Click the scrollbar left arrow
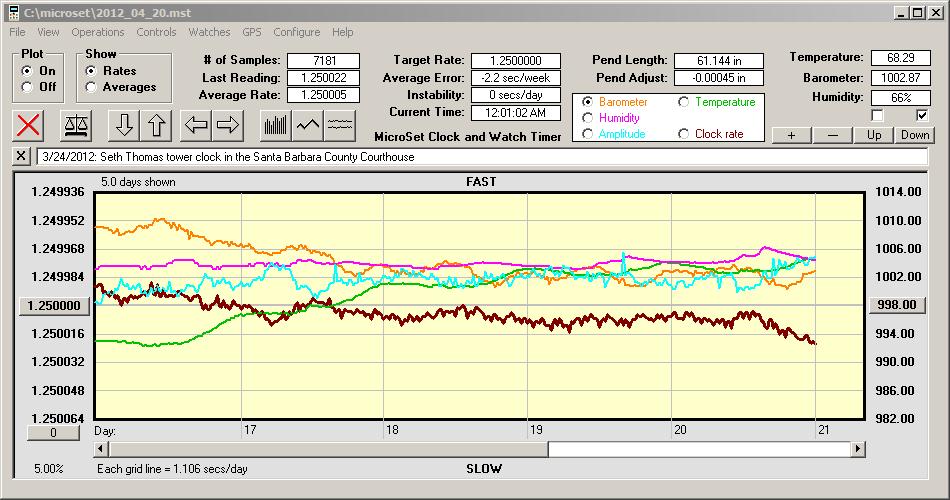This screenshot has height=500, width=950. 102,449
